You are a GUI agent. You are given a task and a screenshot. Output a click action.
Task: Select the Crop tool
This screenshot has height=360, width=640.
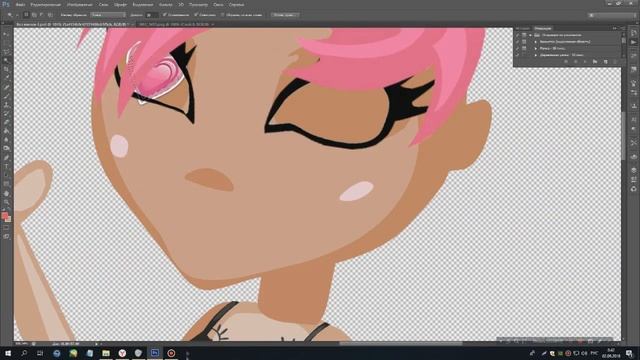[x=6, y=69]
